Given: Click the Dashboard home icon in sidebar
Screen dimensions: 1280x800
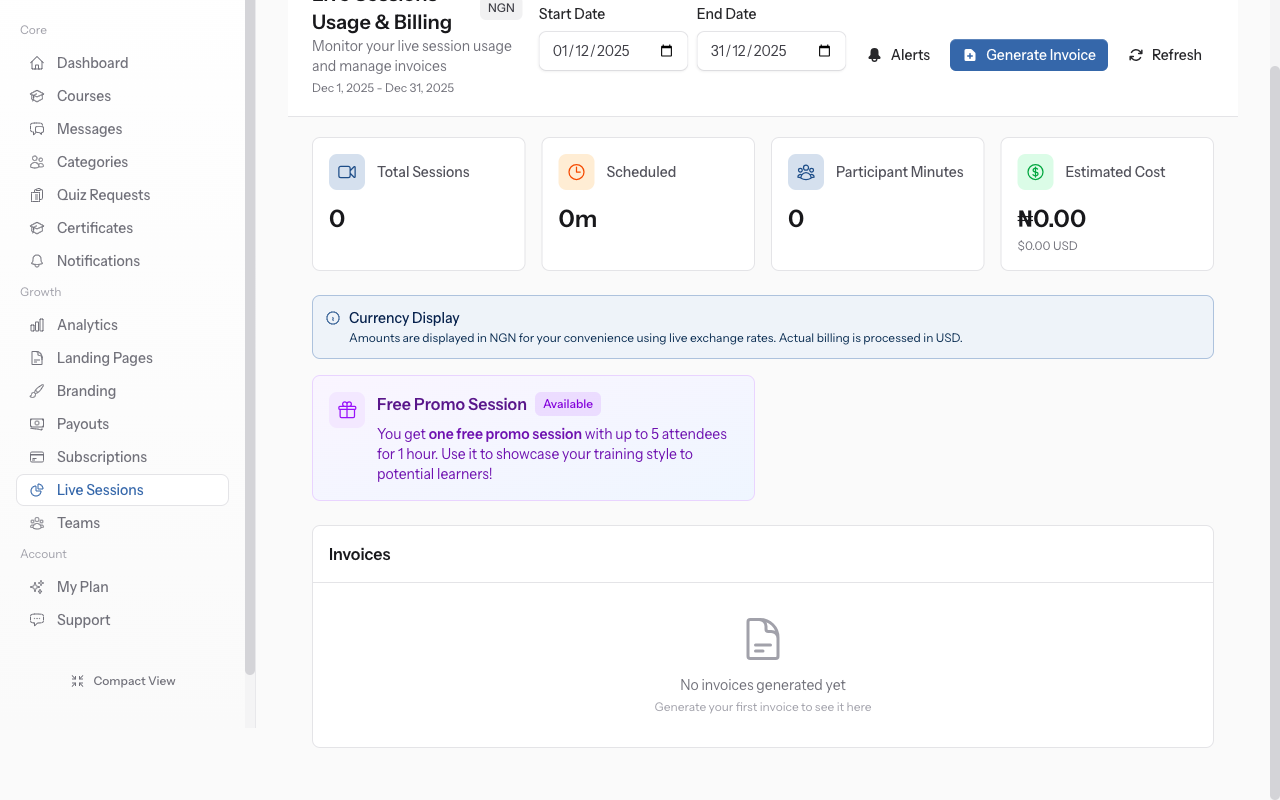Looking at the screenshot, I should click(37, 63).
